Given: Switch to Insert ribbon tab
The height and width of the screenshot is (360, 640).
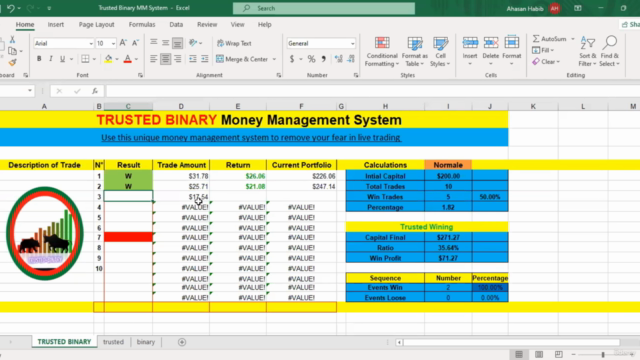Looking at the screenshot, I should (56, 24).
